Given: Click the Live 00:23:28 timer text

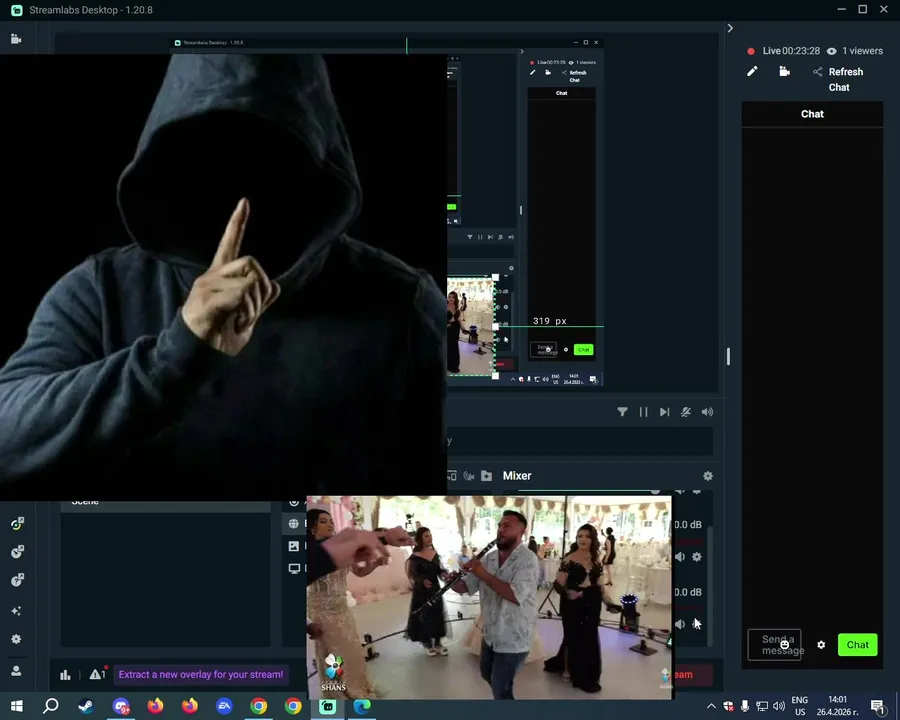Looking at the screenshot, I should click(791, 51).
